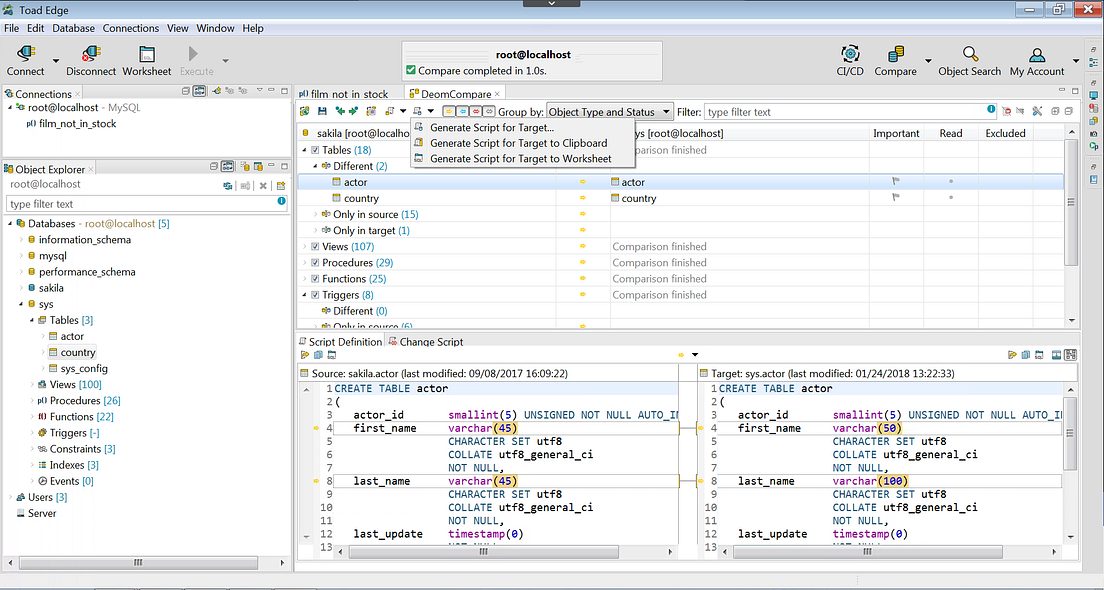Toggle the Procedures (29) checkbox
Viewport: 1104px width, 590px height.
point(315,263)
